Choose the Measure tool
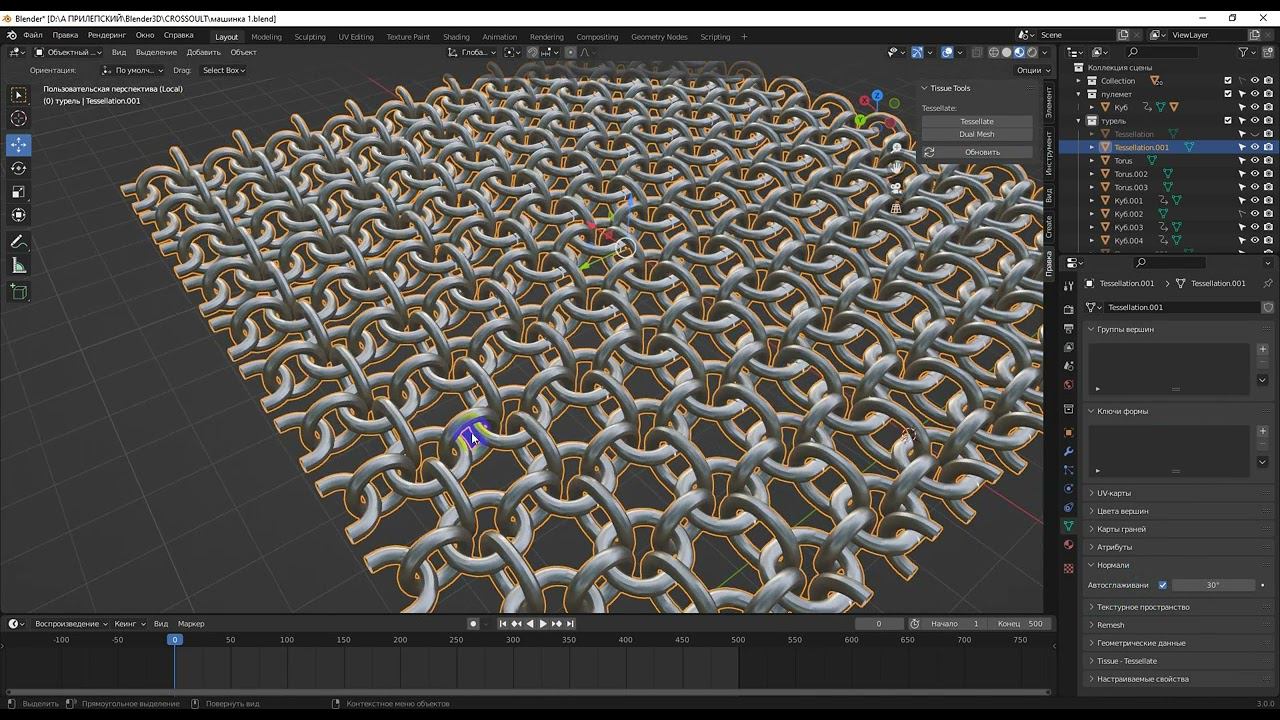The height and width of the screenshot is (720, 1280). click(x=19, y=266)
